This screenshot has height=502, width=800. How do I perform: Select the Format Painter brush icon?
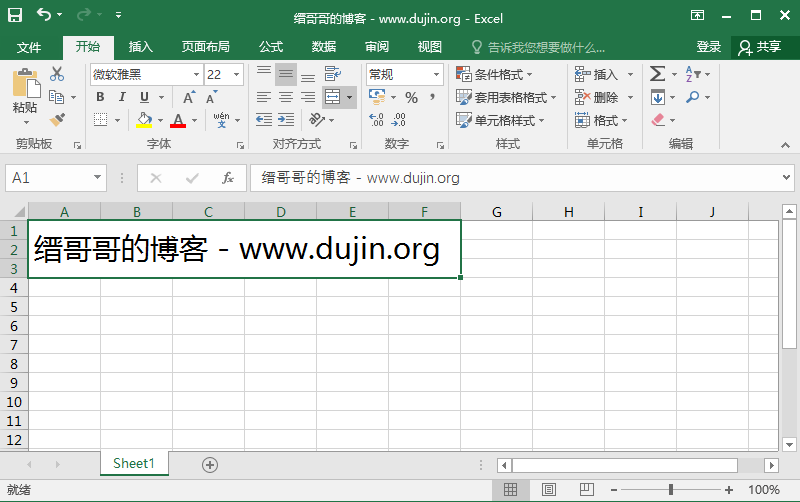coord(57,120)
